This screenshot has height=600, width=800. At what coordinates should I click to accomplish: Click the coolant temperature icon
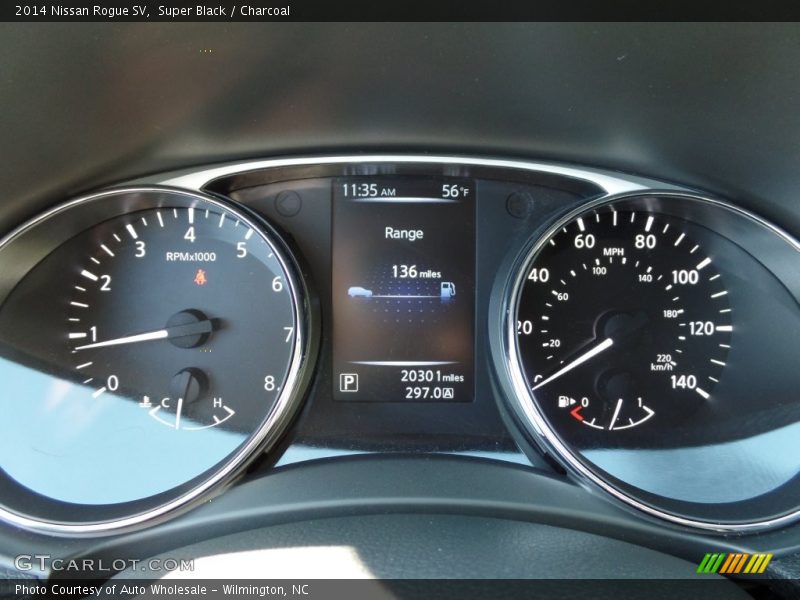pyautogui.click(x=146, y=402)
